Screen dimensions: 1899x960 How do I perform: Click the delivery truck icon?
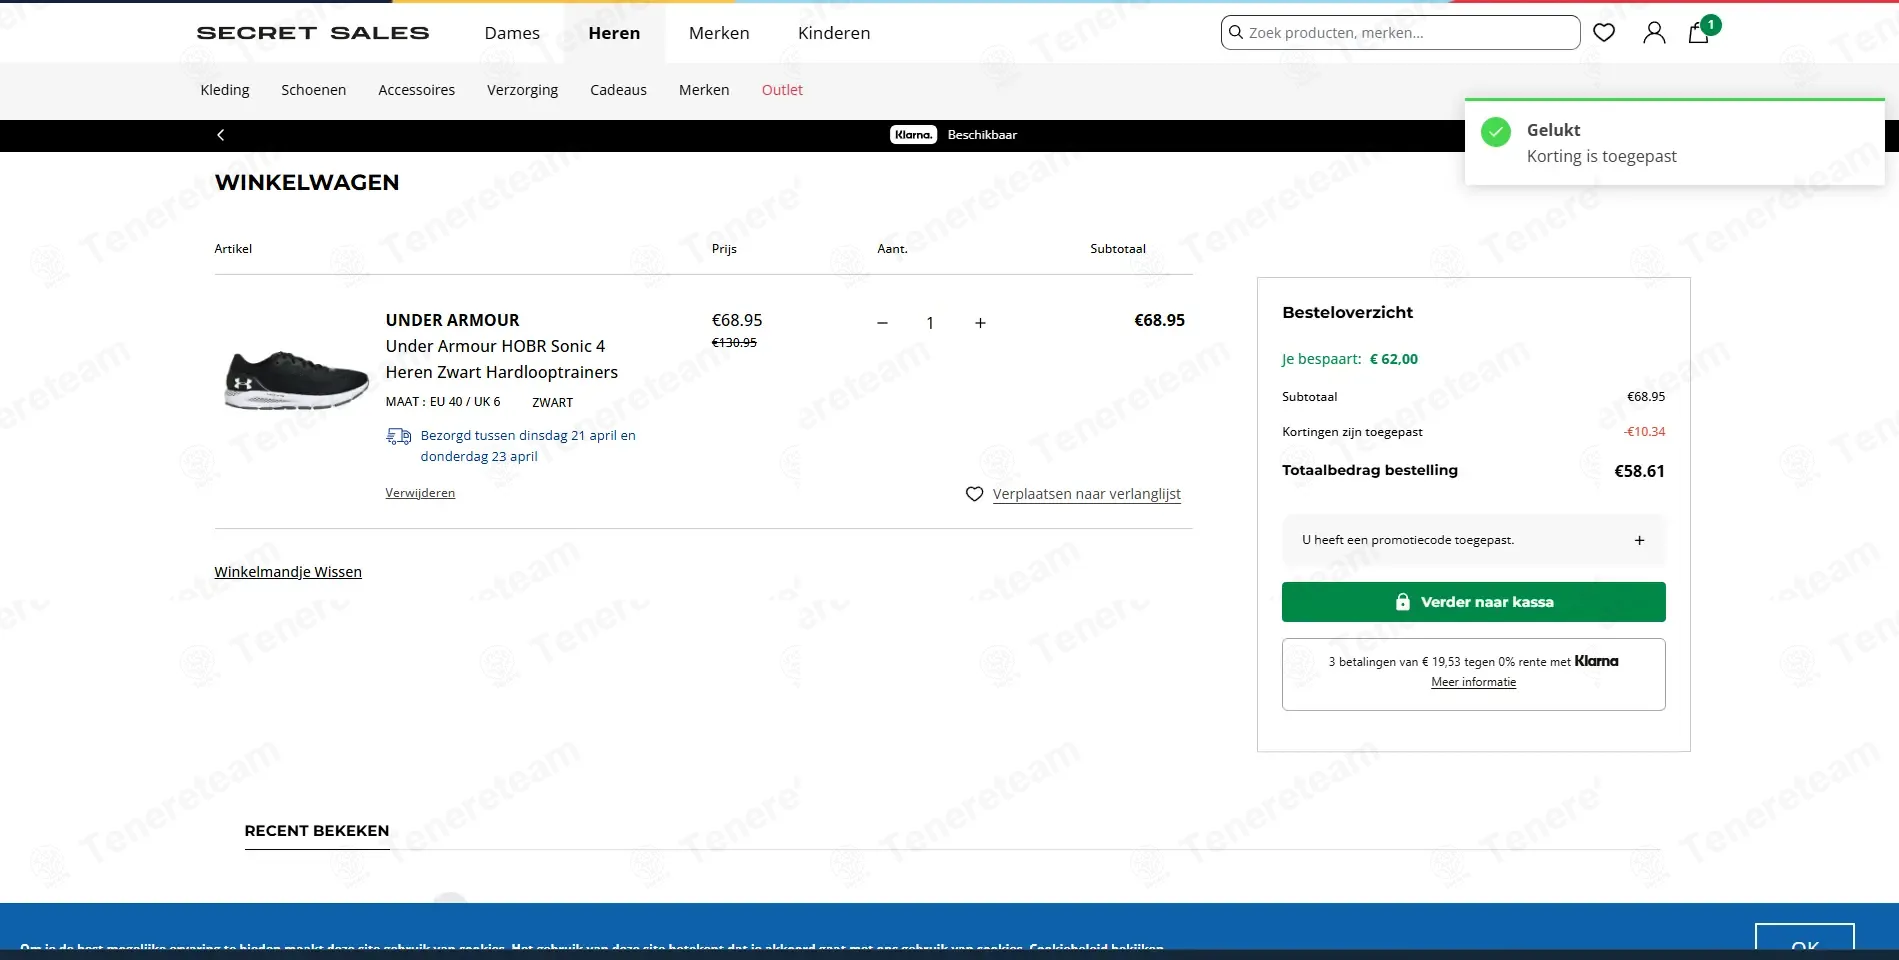point(399,436)
